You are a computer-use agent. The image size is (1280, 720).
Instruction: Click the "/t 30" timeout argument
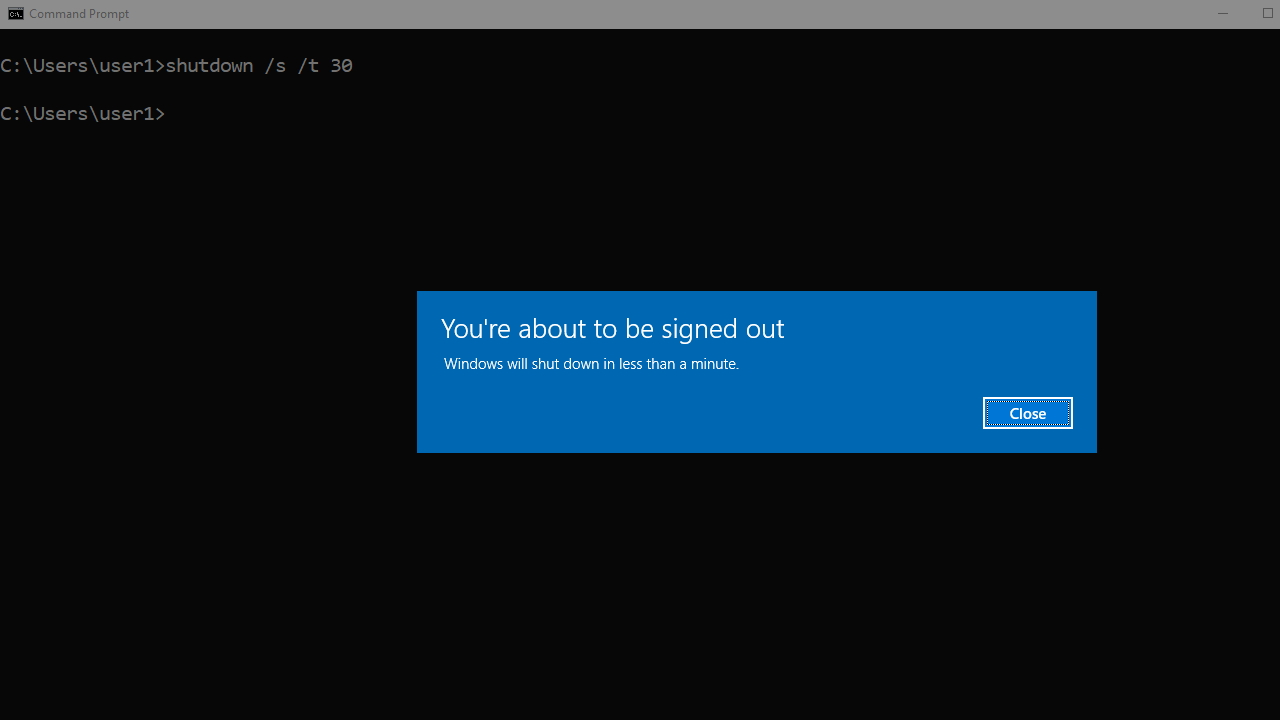[324, 65]
